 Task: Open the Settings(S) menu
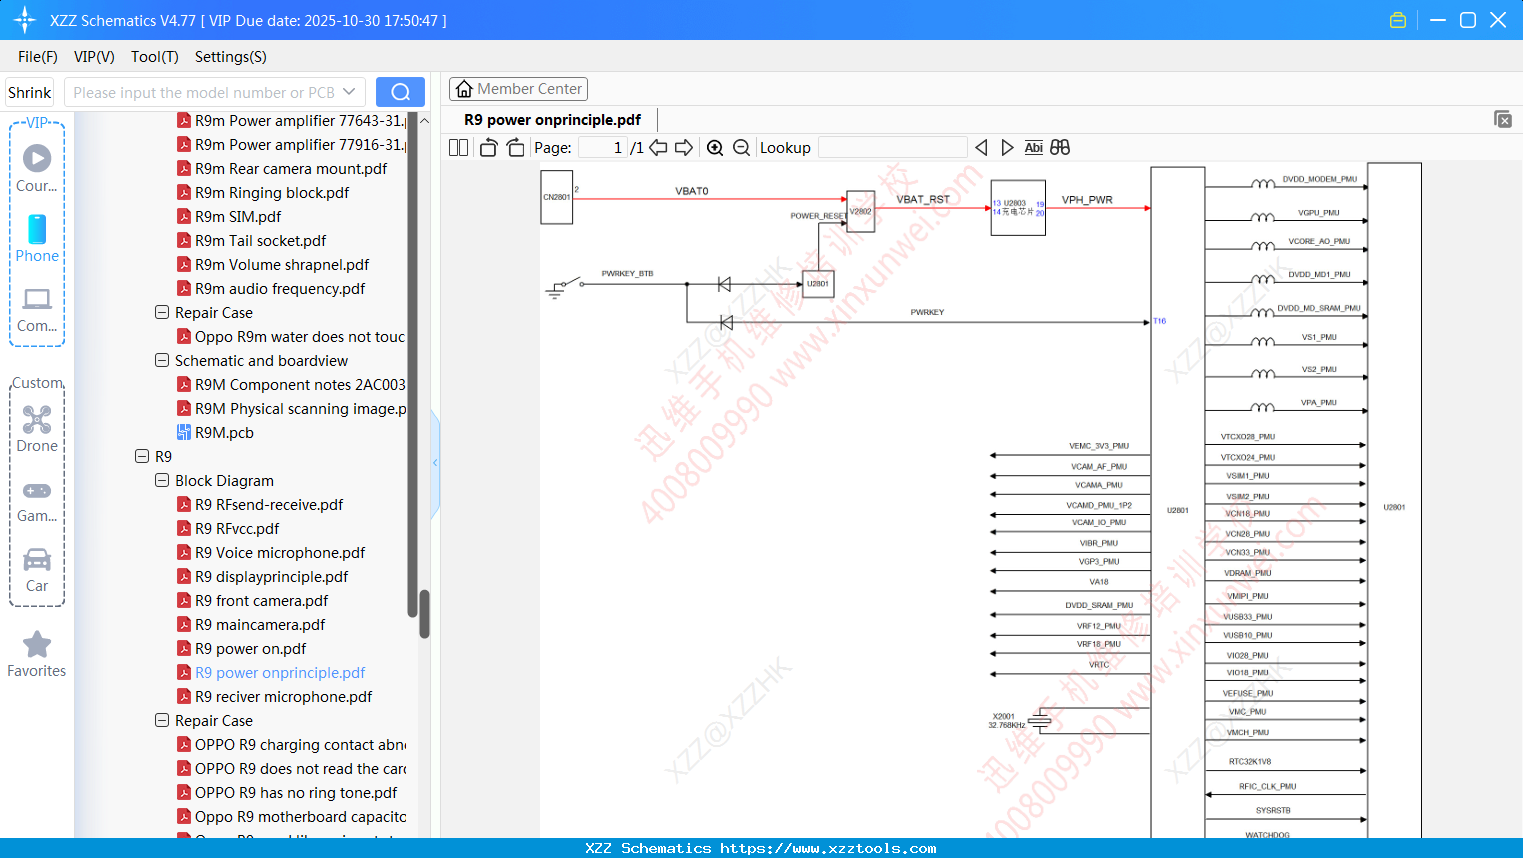point(231,57)
